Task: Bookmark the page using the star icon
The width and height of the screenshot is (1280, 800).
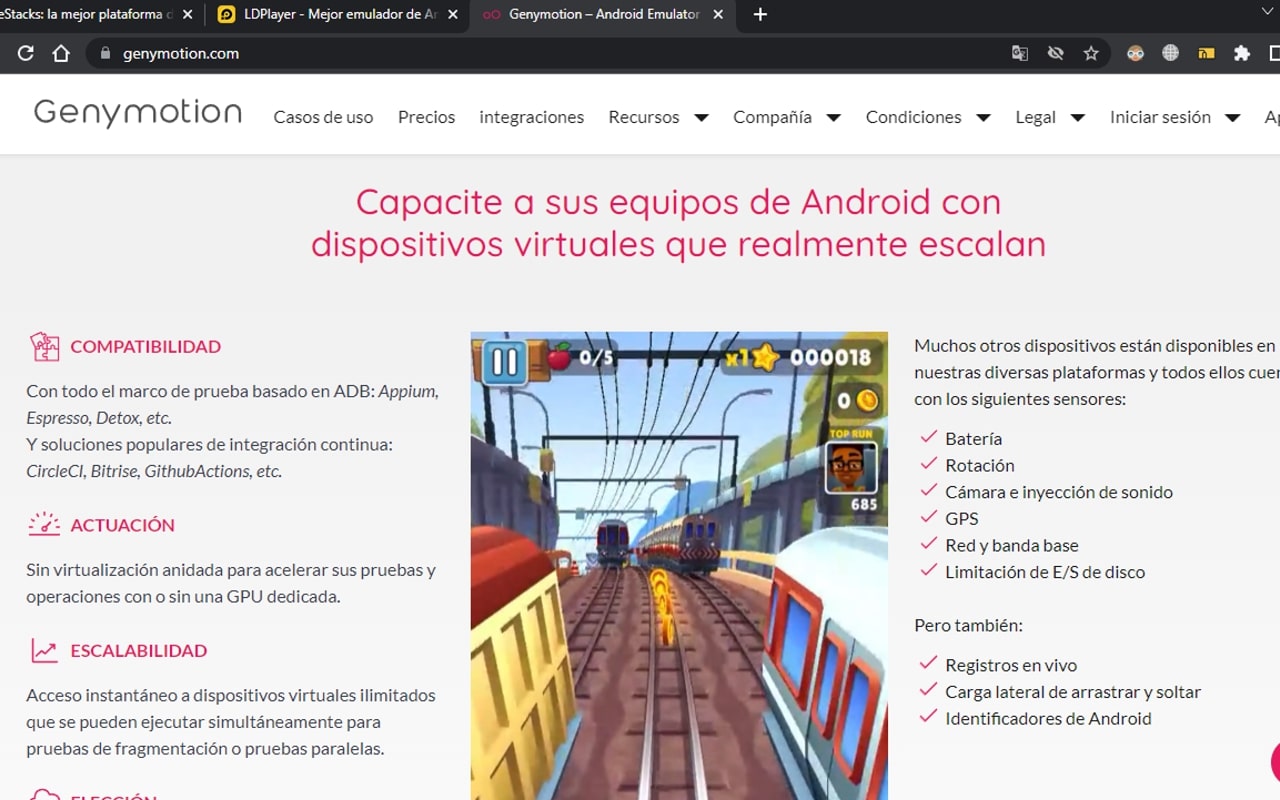Action: 1092,53
